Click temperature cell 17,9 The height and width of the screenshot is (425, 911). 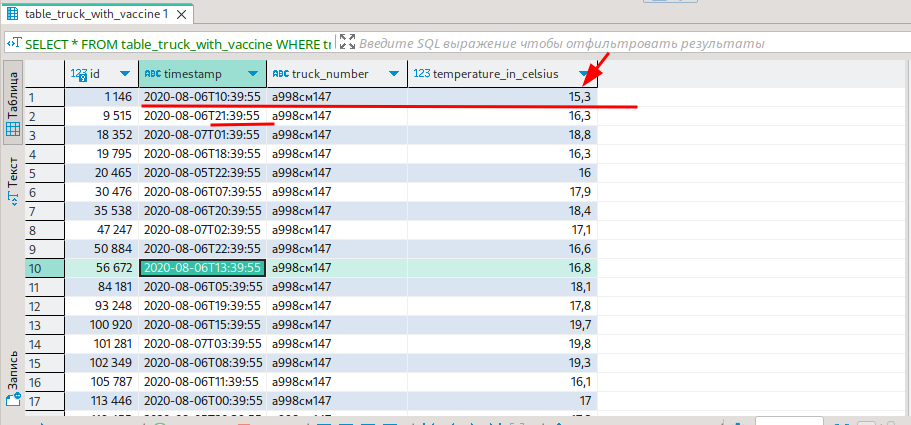(x=503, y=192)
